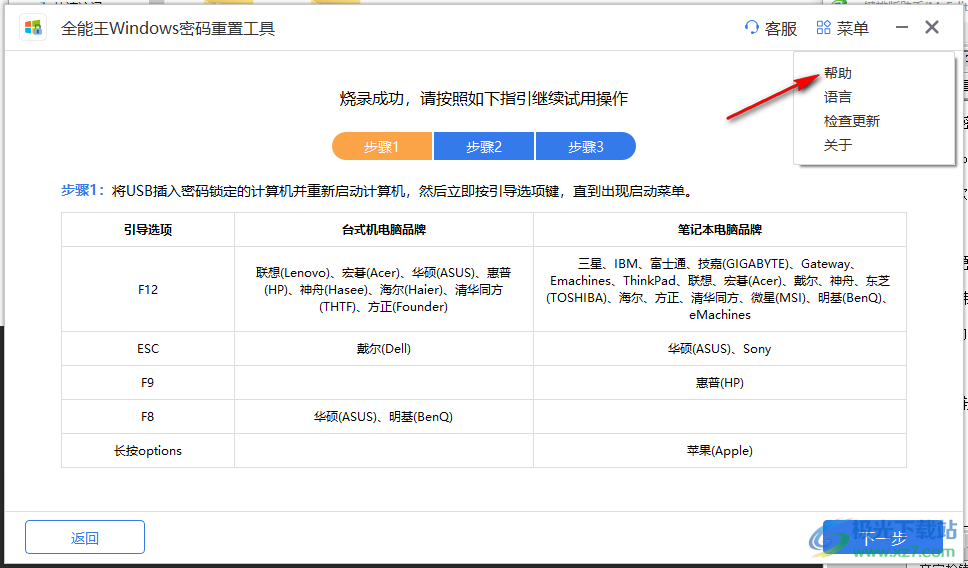Click the 苹果(Apple) laptop cell
The image size is (968, 568).
(x=720, y=451)
